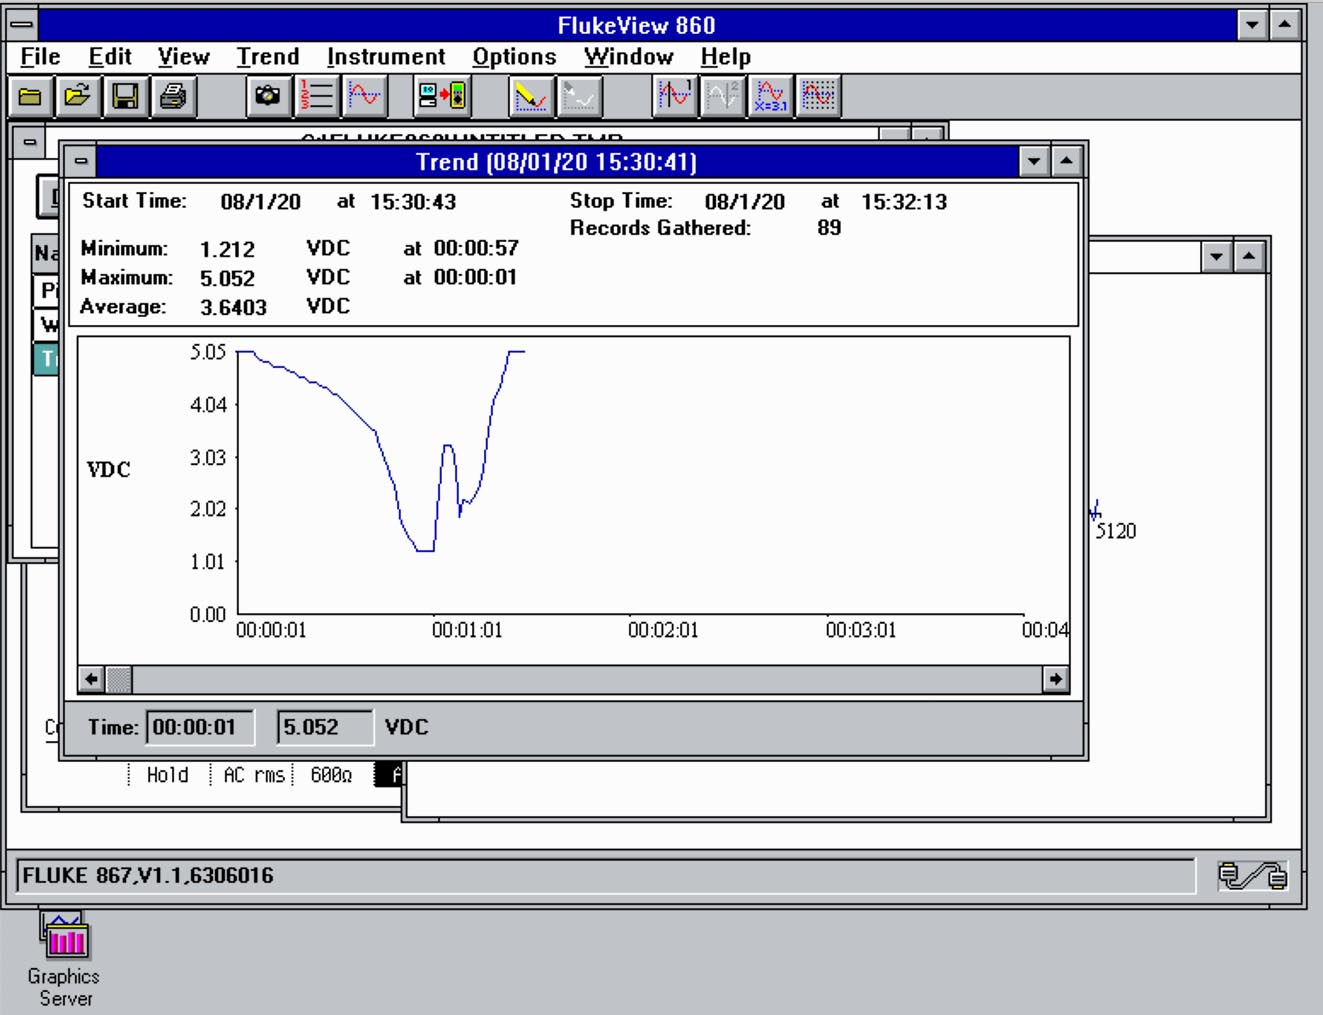Click the 600Ω label in the meter display
Viewport: 1323px width, 1015px height.
coord(331,775)
